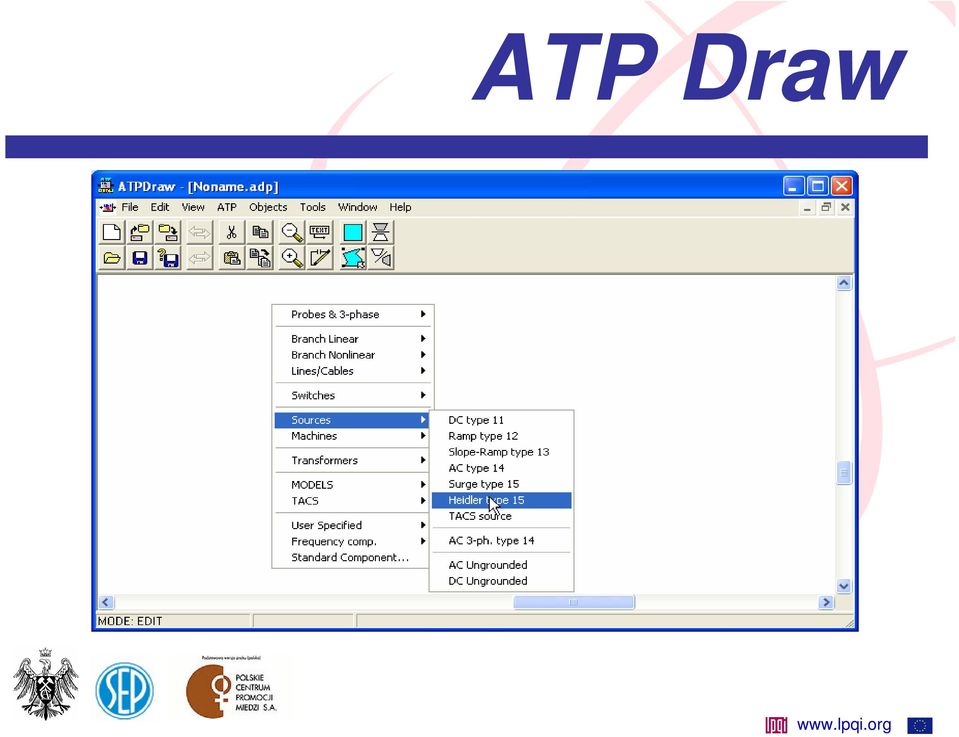The height and width of the screenshot is (737, 959).
Task: Expand the Frequency comp. submenu
Action: (x=352, y=541)
